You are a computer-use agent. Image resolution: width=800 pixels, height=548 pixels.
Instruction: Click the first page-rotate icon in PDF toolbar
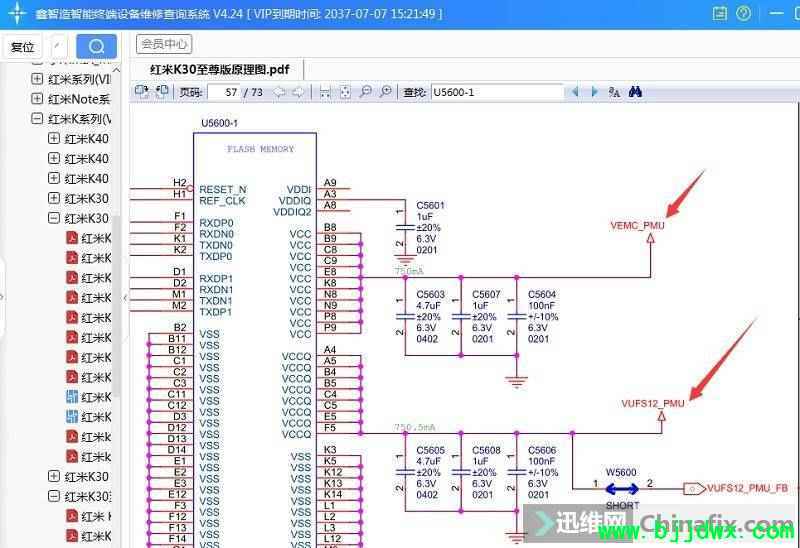tap(141, 92)
